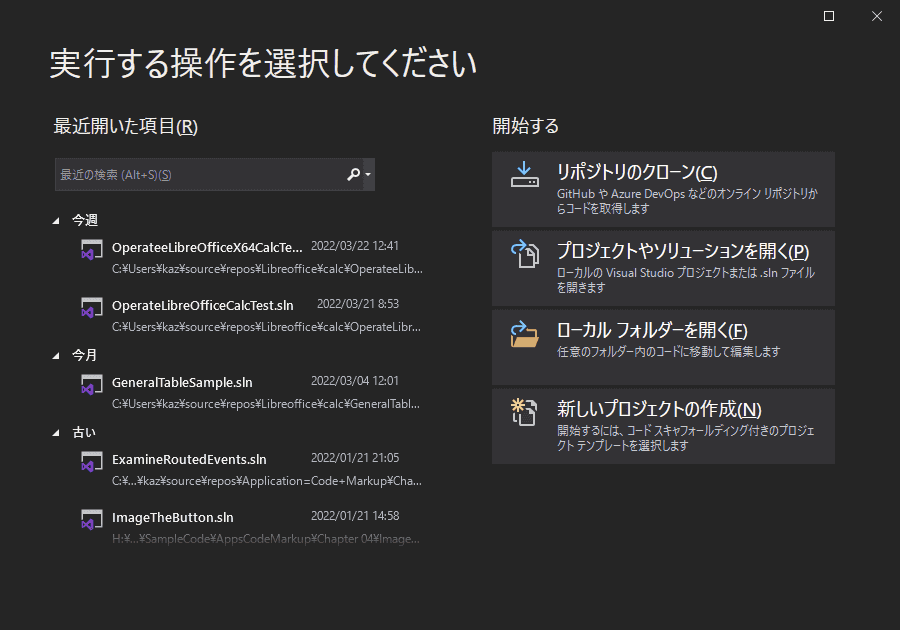
Task: Click the open local folder icon
Action: click(525, 334)
